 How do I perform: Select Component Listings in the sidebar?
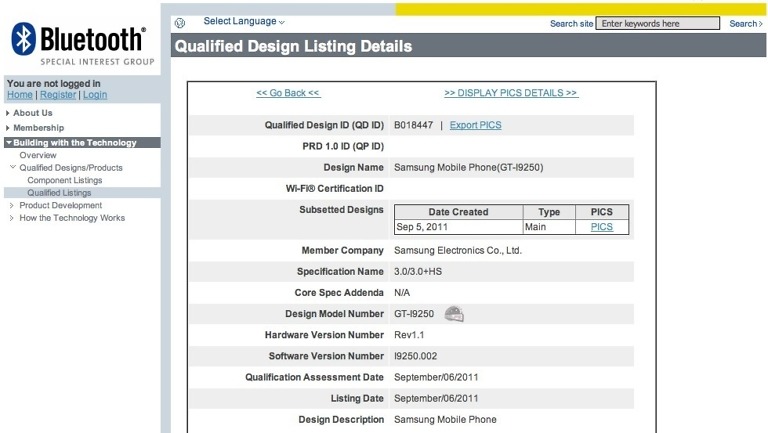[x=64, y=180]
